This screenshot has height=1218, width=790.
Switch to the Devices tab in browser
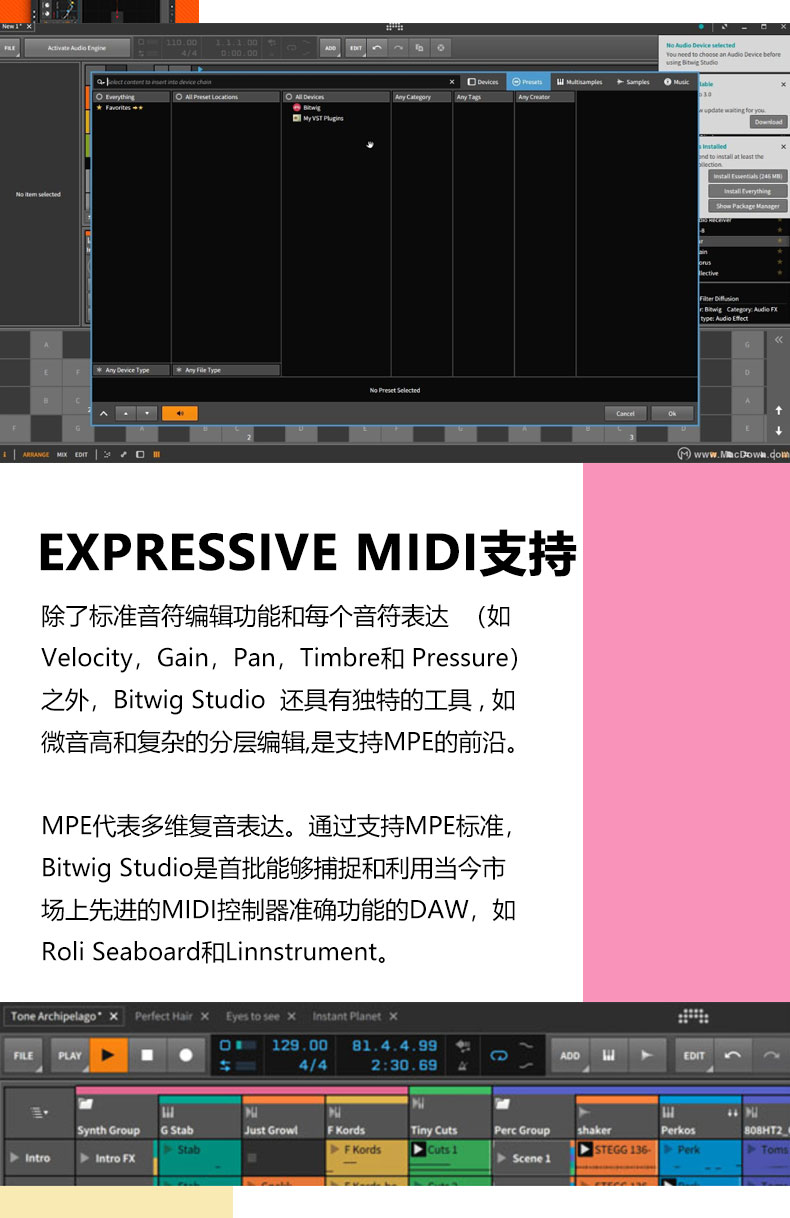click(x=483, y=82)
